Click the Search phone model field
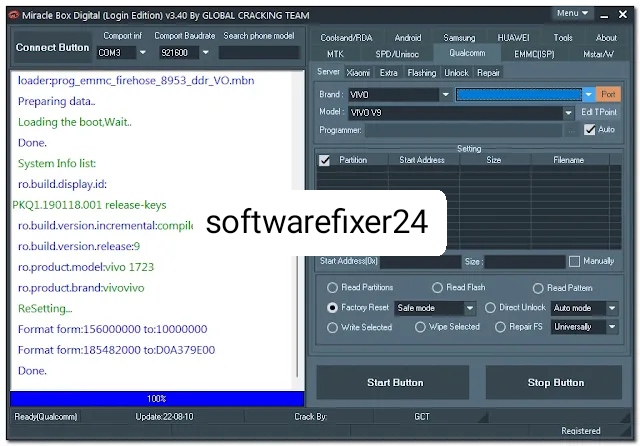This screenshot has height=446, width=640. point(259,53)
